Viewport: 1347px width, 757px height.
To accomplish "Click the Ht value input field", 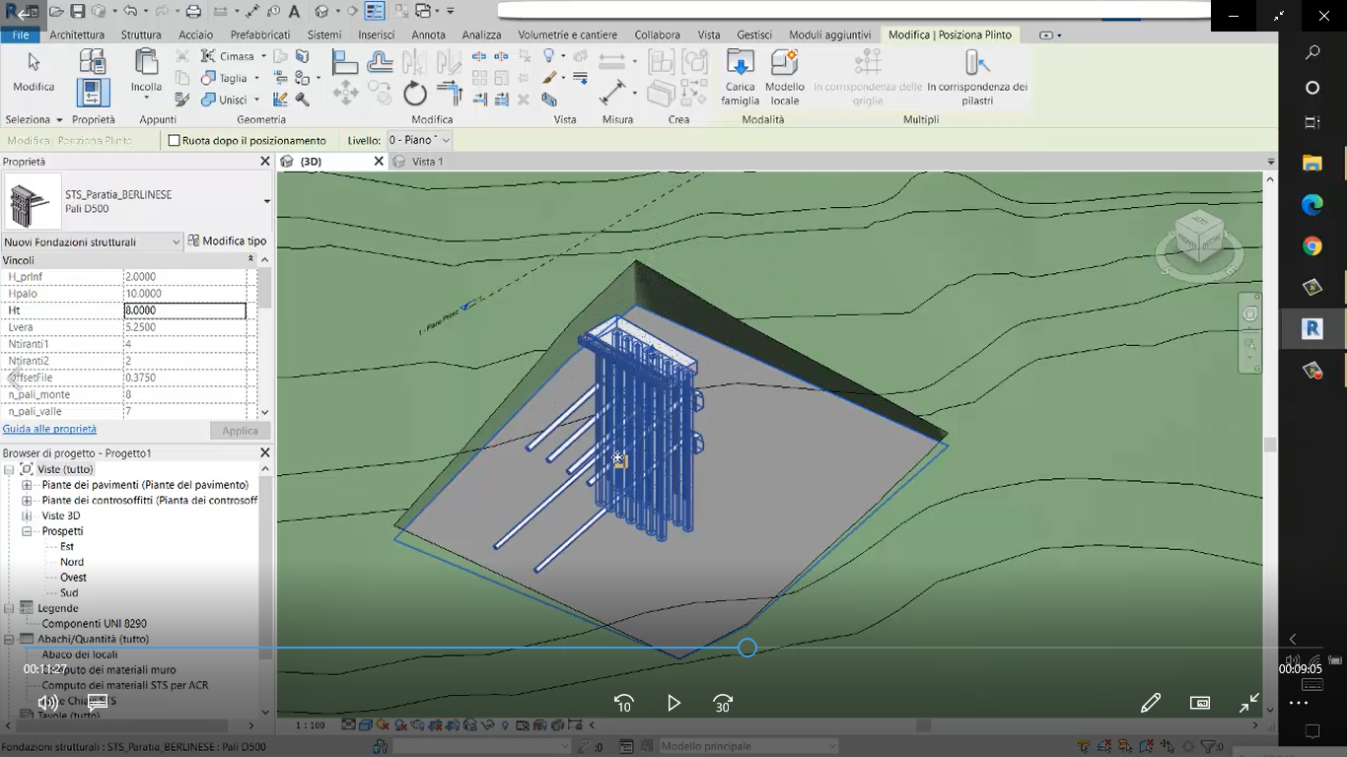I will [185, 311].
